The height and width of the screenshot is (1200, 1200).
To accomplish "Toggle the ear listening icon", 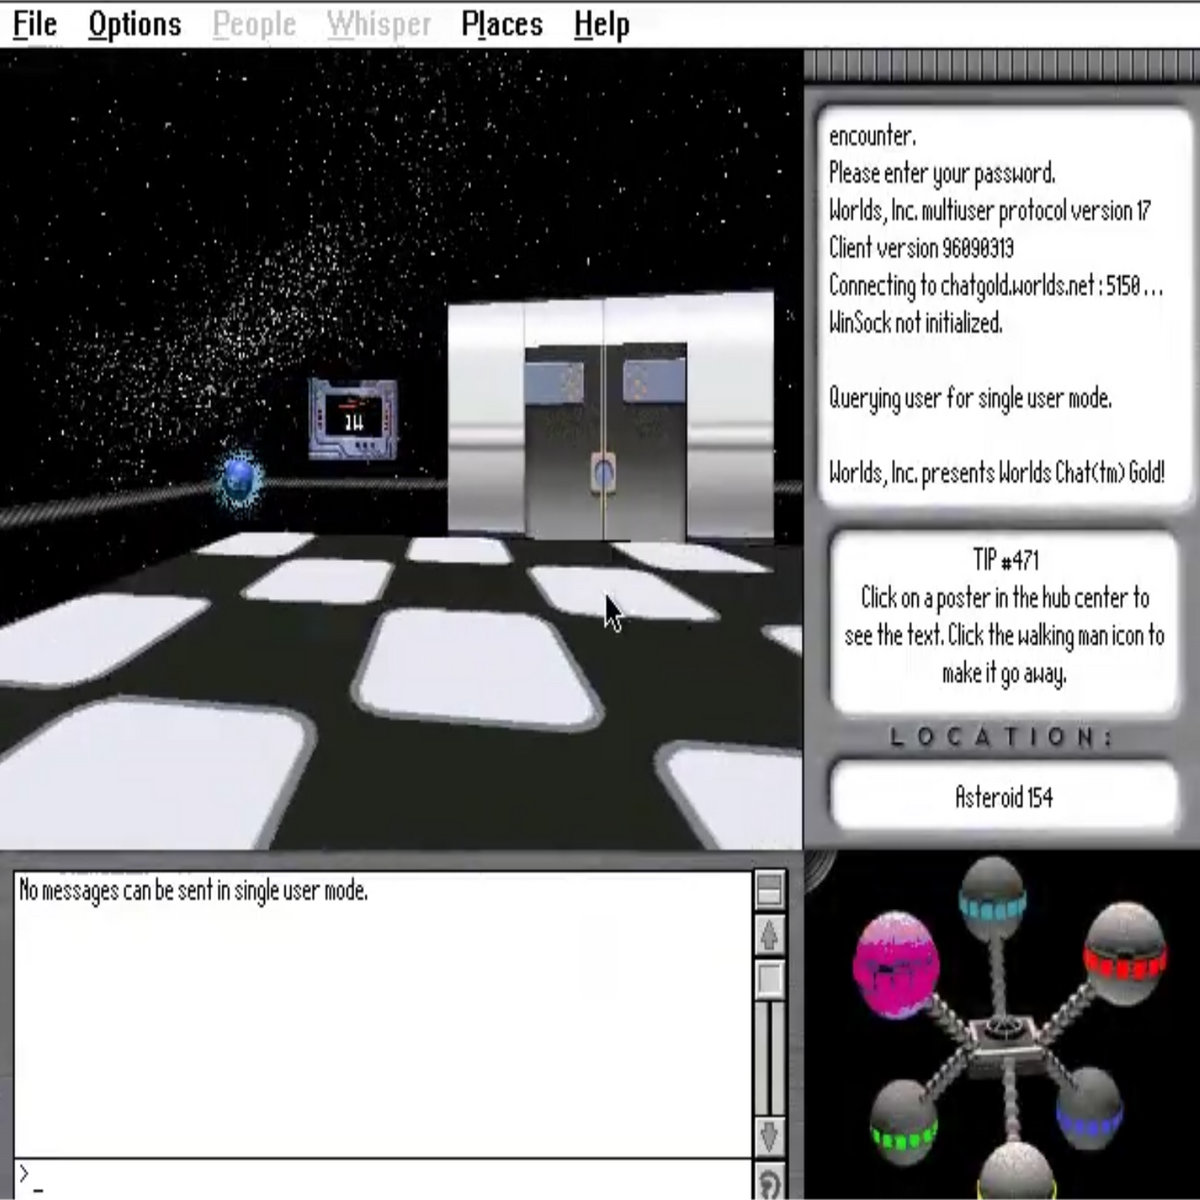I will pyautogui.click(x=768, y=1184).
